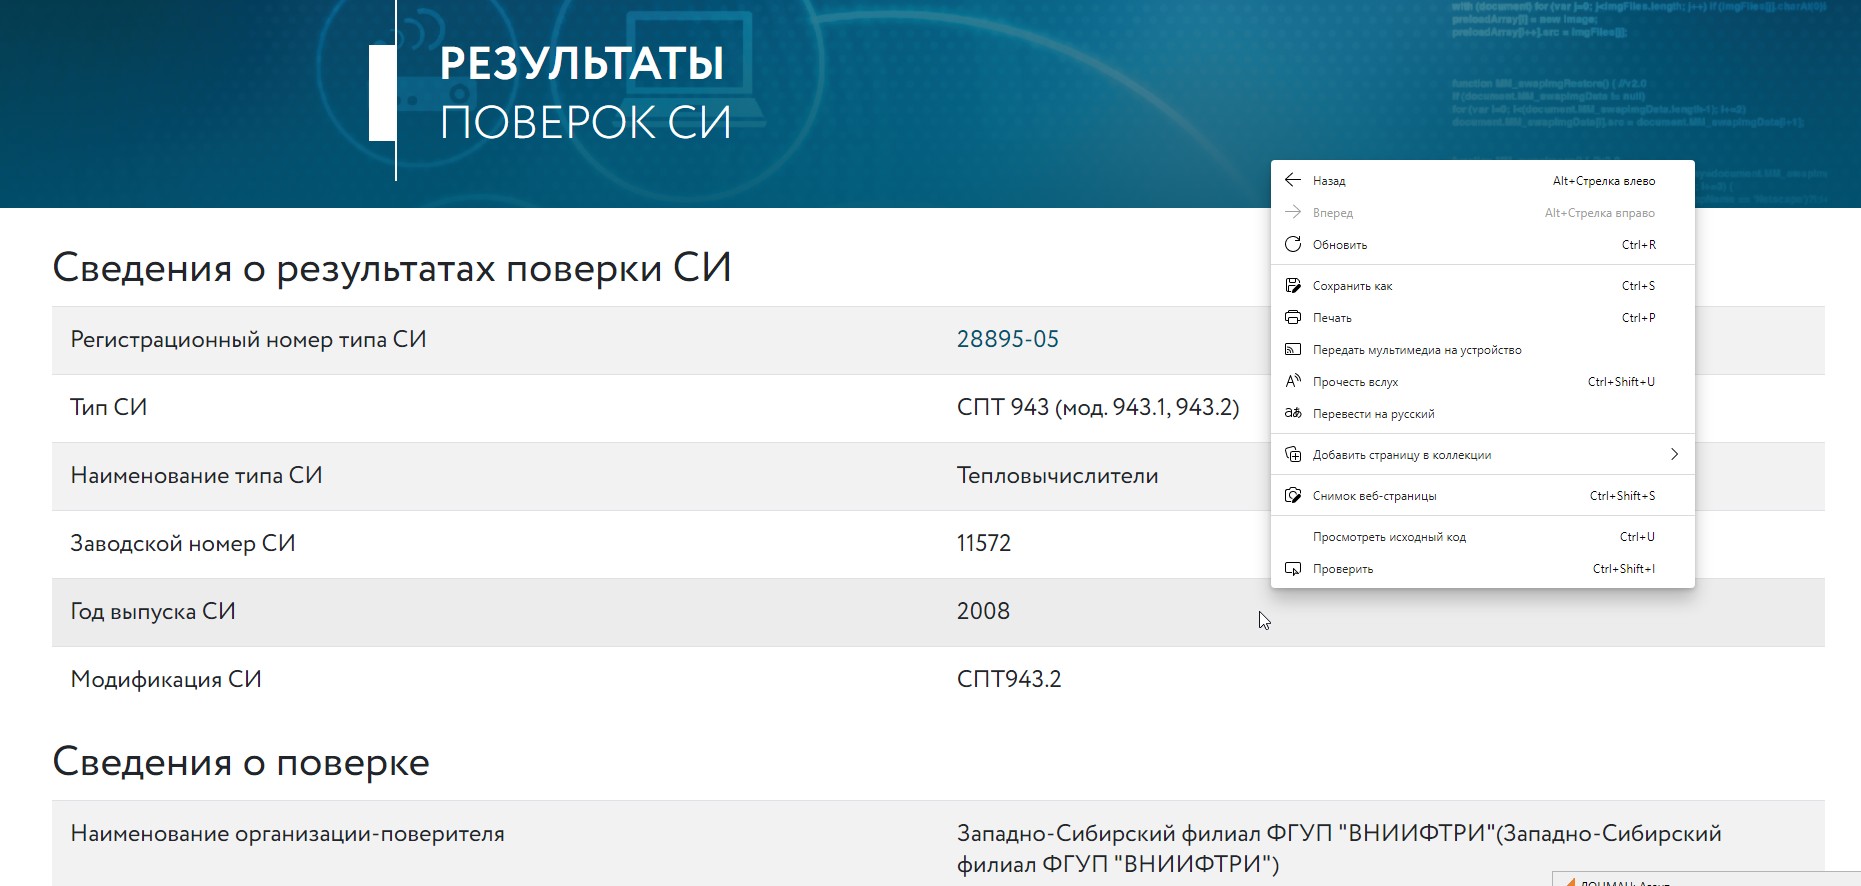Choose Просмотреть исходный код from the context menu
The width and height of the screenshot is (1861, 886).
(x=1389, y=537)
